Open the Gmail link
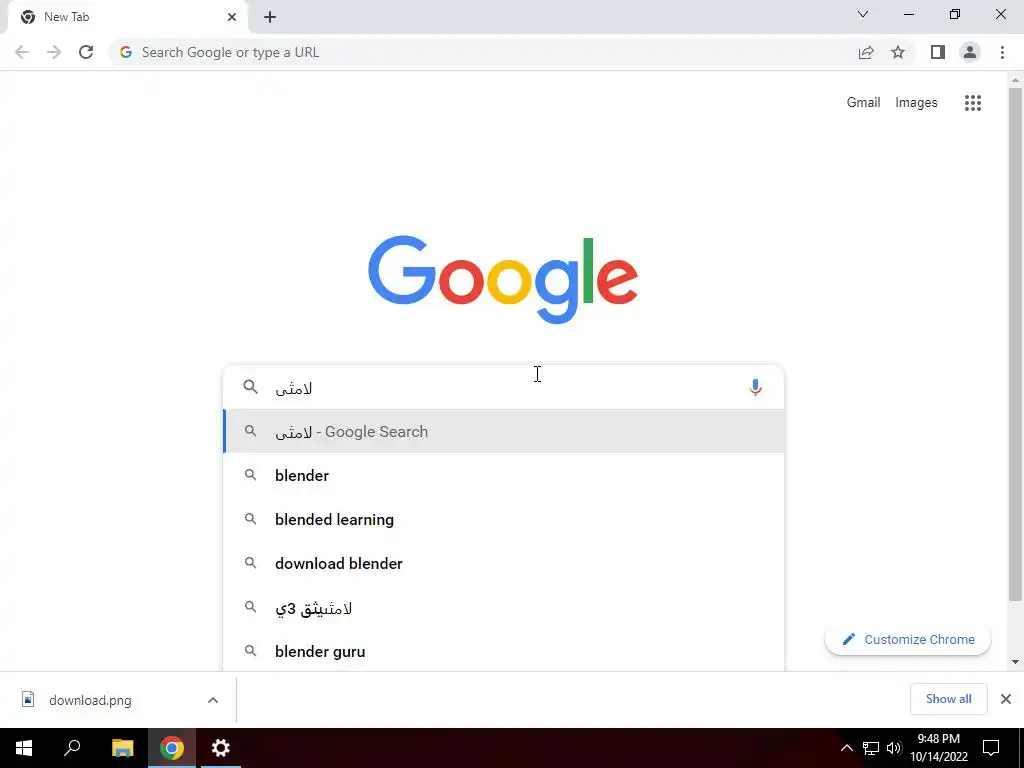Viewport: 1024px width, 768px height. [x=863, y=103]
